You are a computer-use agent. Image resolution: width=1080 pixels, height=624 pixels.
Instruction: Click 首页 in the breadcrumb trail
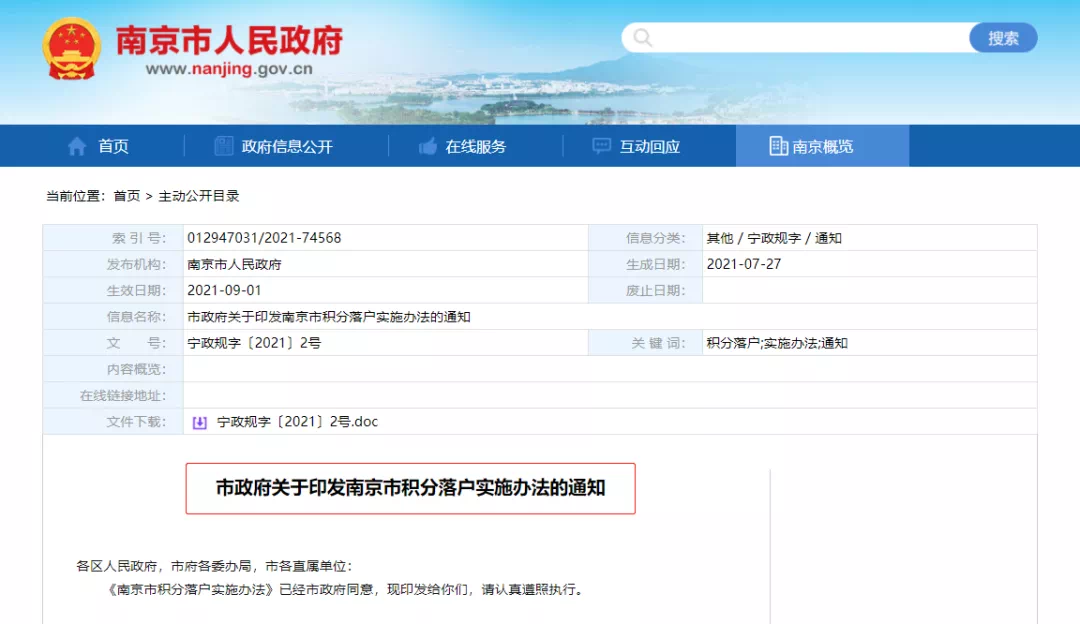(x=127, y=196)
